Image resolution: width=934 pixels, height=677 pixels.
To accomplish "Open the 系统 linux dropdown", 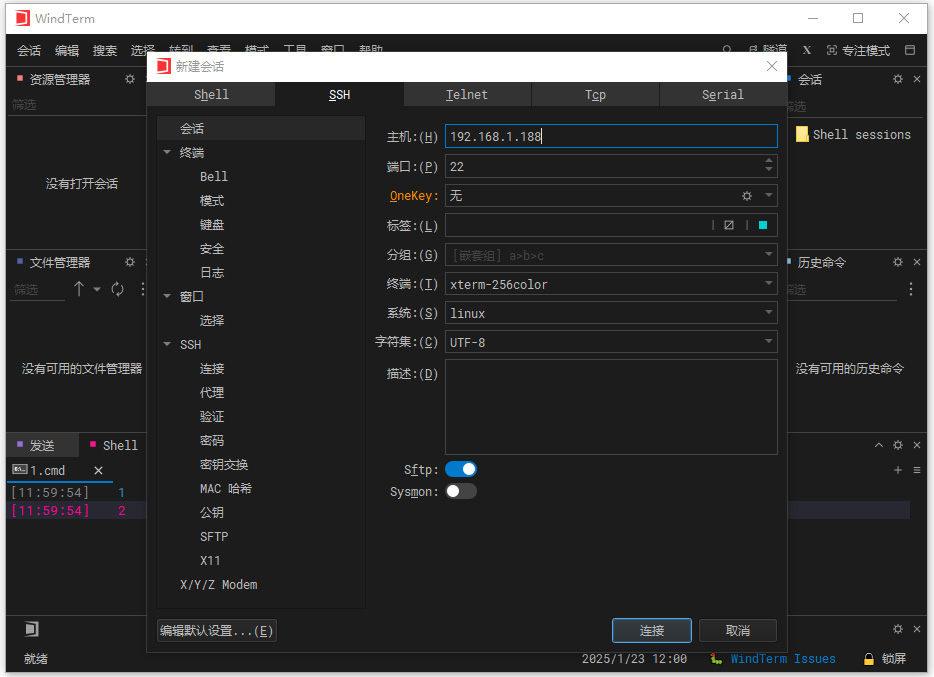I will [x=770, y=314].
